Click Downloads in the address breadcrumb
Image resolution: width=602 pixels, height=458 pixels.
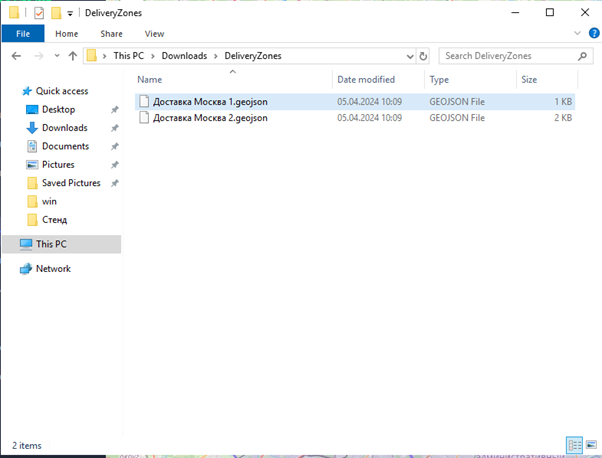[x=186, y=56]
